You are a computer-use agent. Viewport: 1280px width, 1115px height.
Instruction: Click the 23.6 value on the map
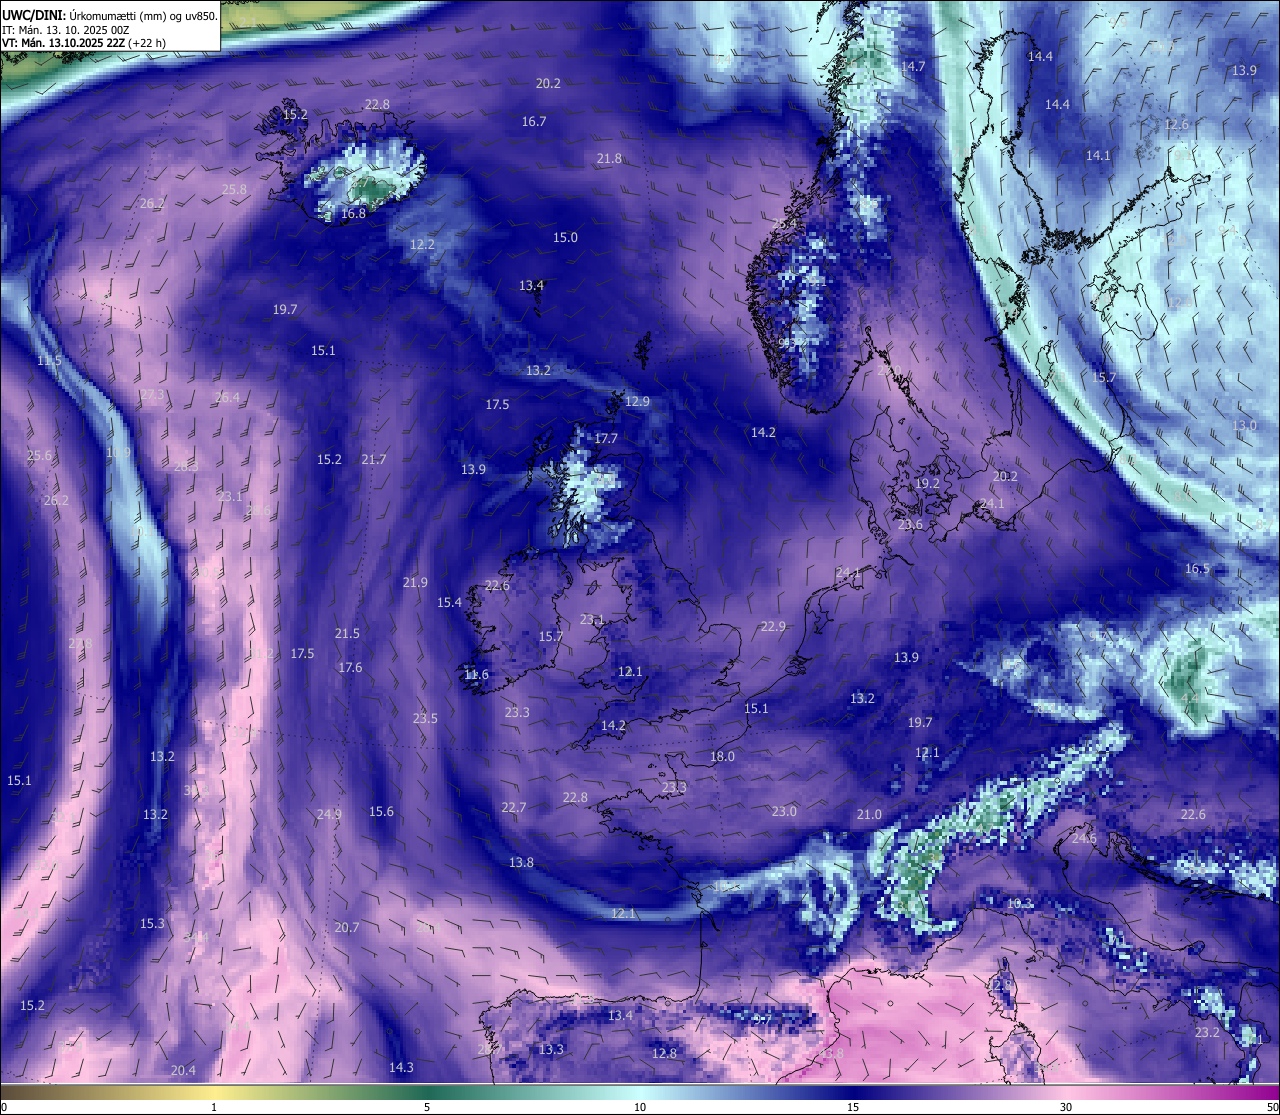point(910,524)
